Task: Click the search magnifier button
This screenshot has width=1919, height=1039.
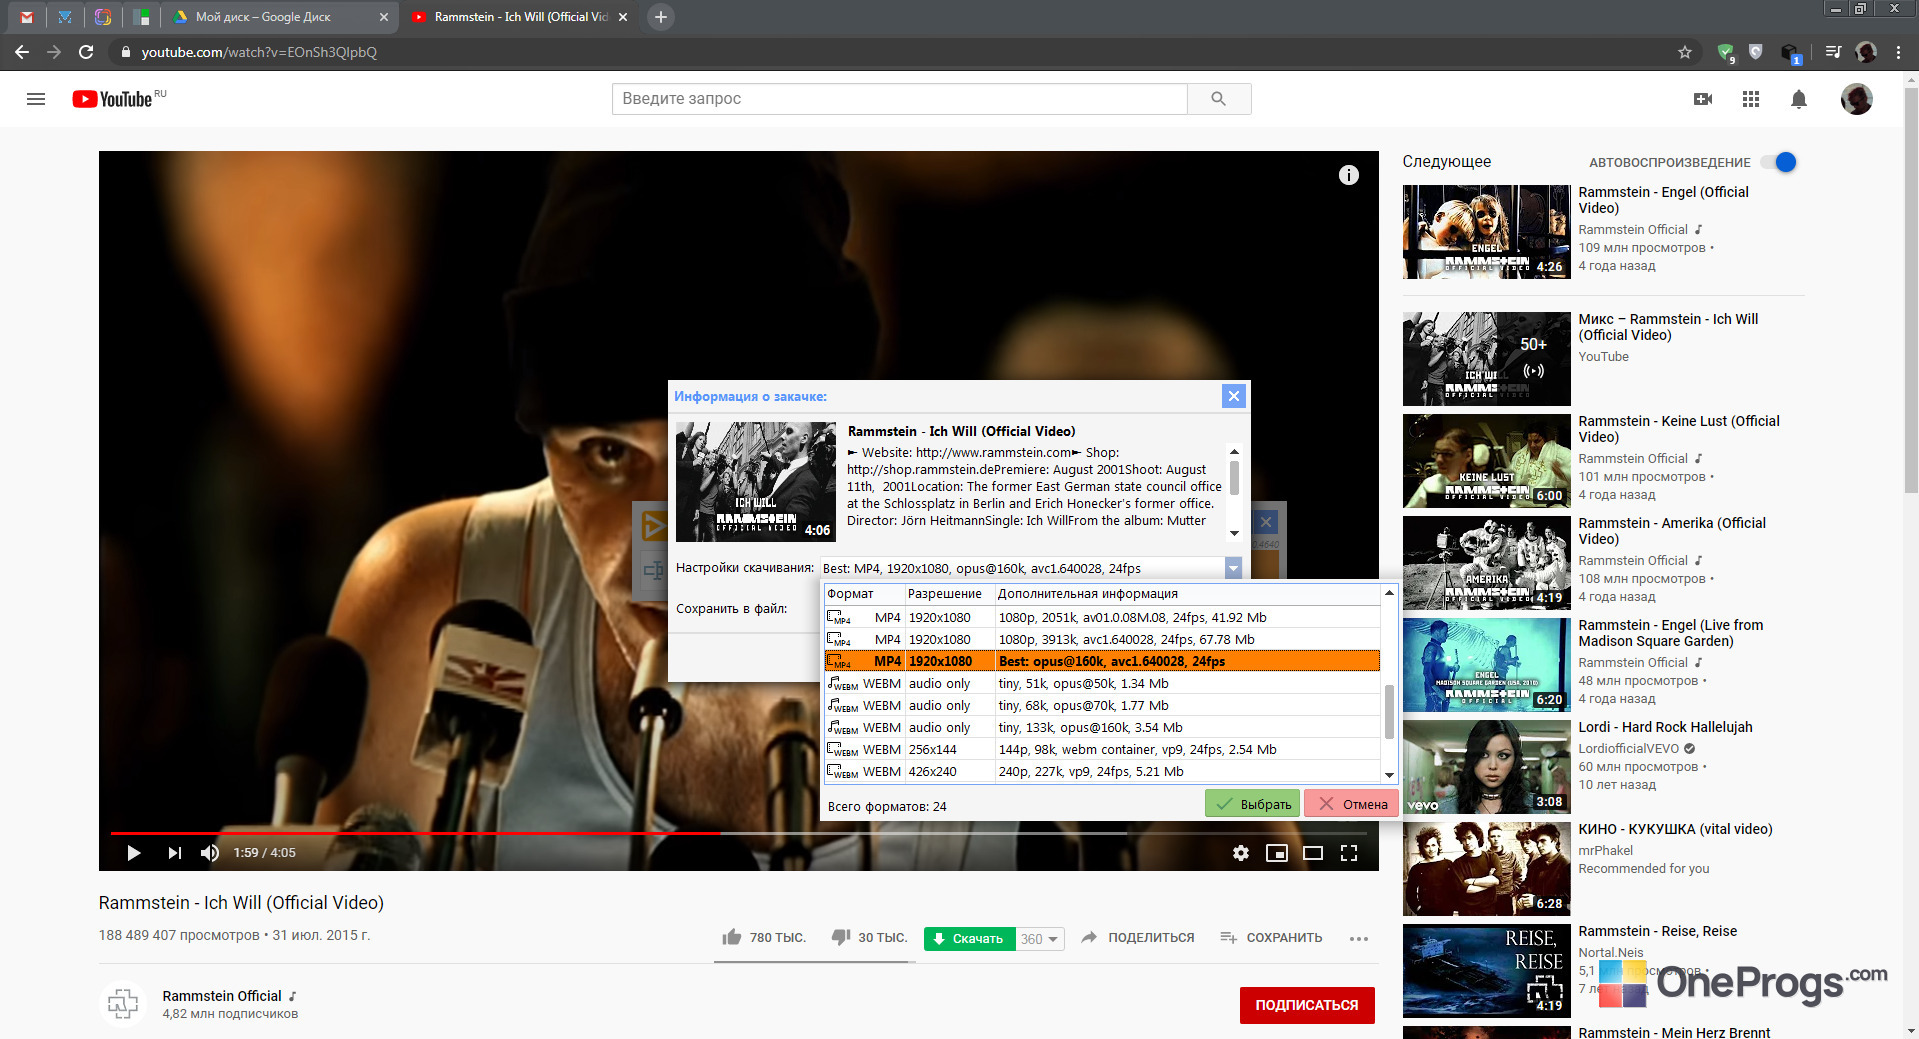Action: click(1218, 99)
